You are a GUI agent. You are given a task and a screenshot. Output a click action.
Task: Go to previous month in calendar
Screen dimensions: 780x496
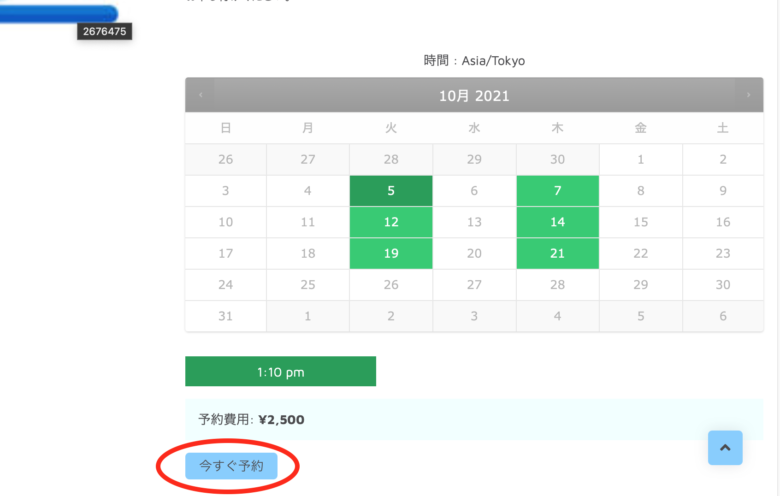[200, 95]
